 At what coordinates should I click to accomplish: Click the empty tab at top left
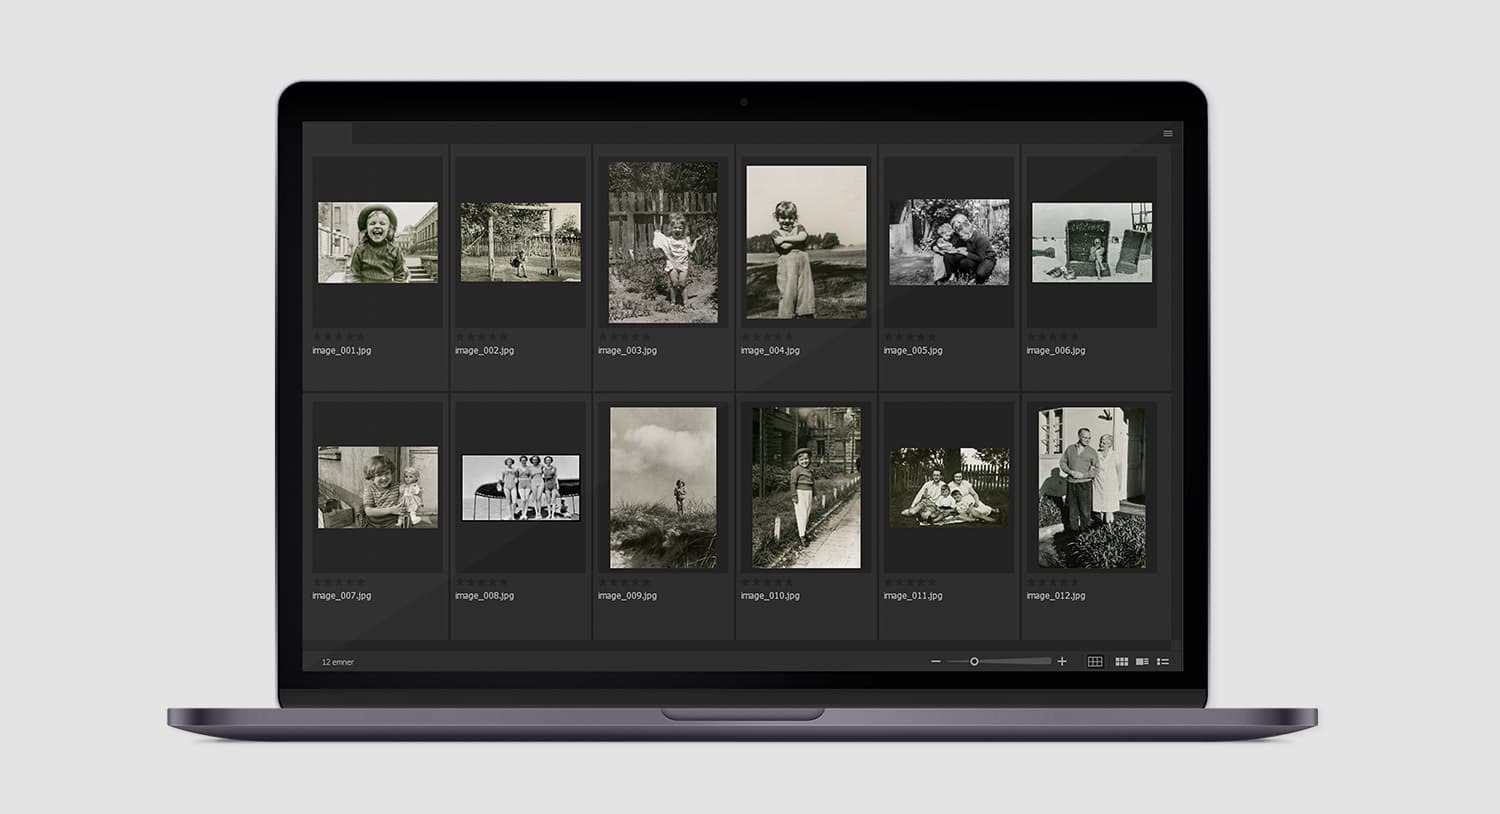pos(327,133)
